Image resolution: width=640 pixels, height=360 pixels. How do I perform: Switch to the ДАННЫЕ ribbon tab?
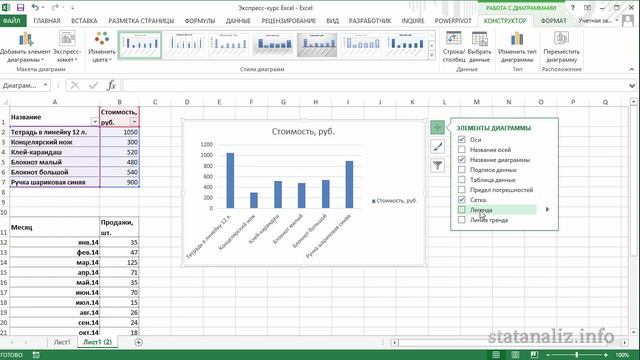[238, 20]
